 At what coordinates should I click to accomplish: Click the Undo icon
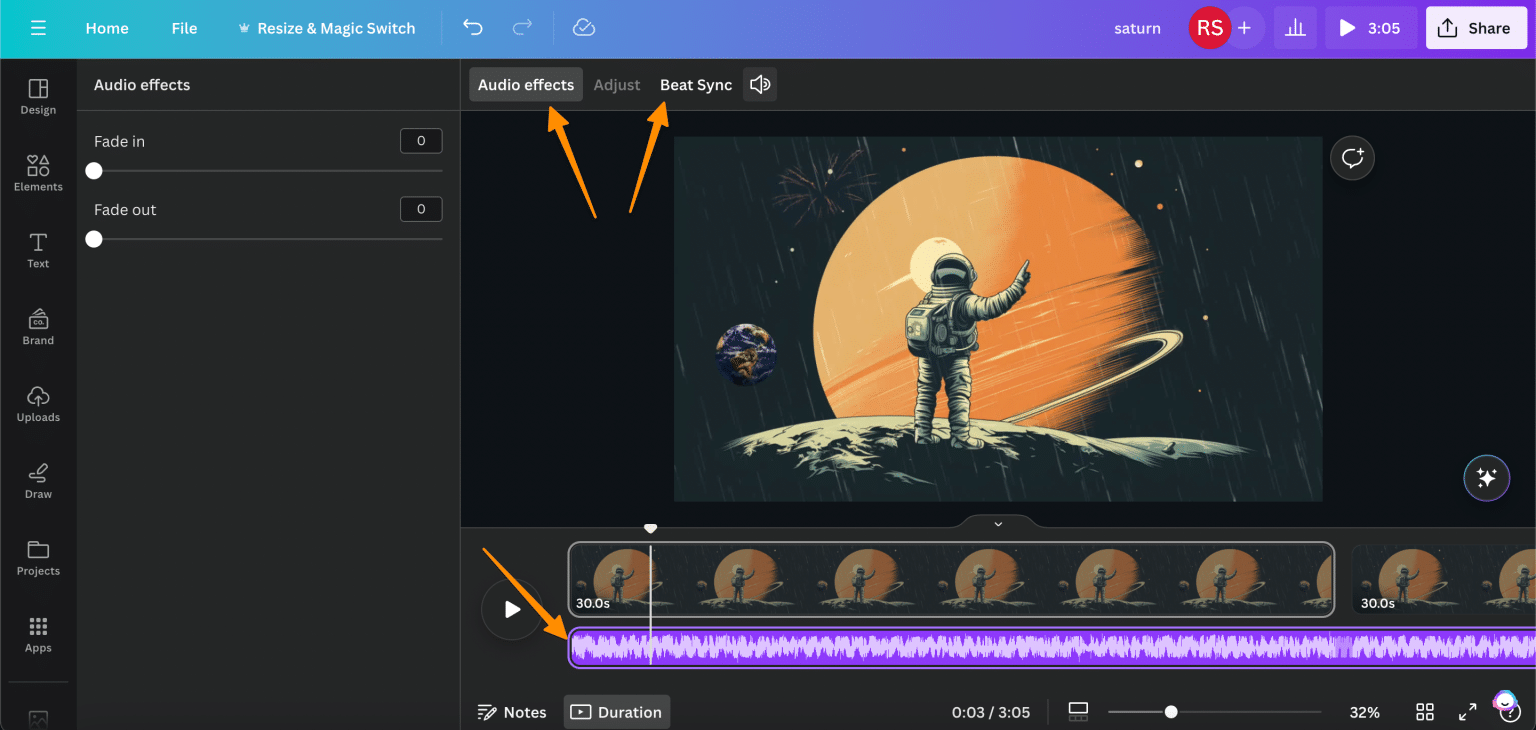click(472, 28)
